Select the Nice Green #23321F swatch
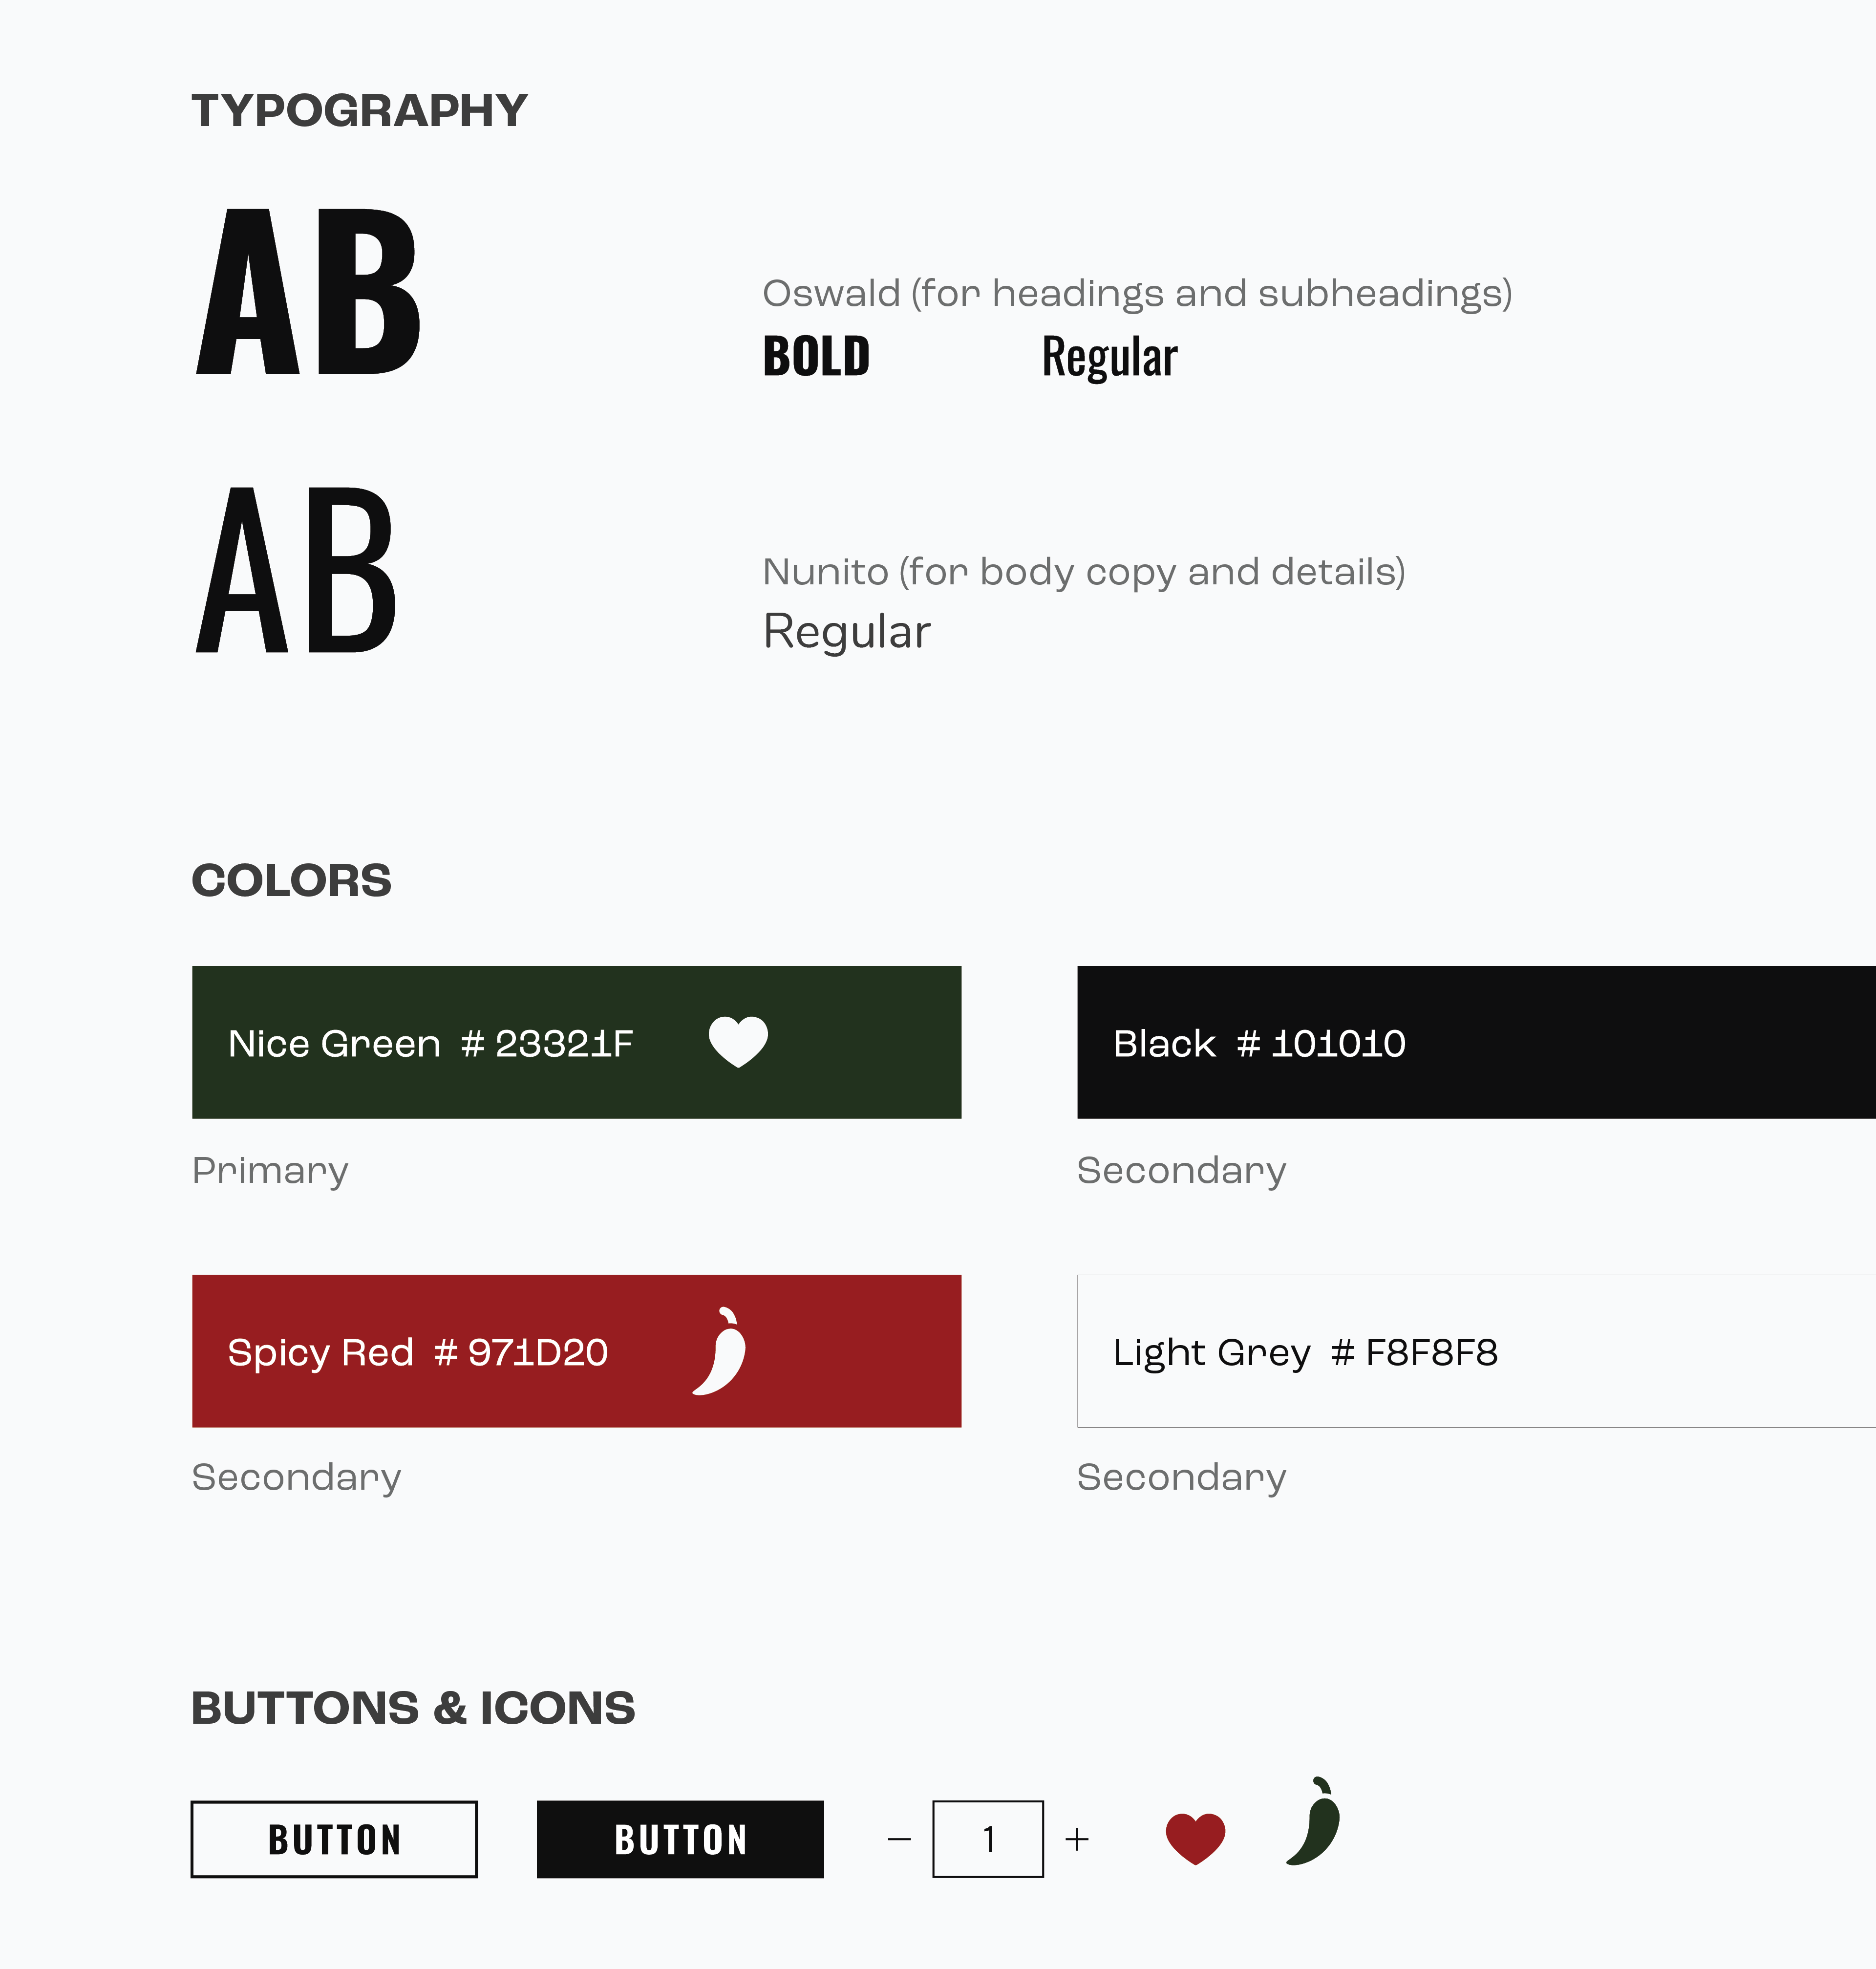Screen dimensions: 1876x1969 576,1042
